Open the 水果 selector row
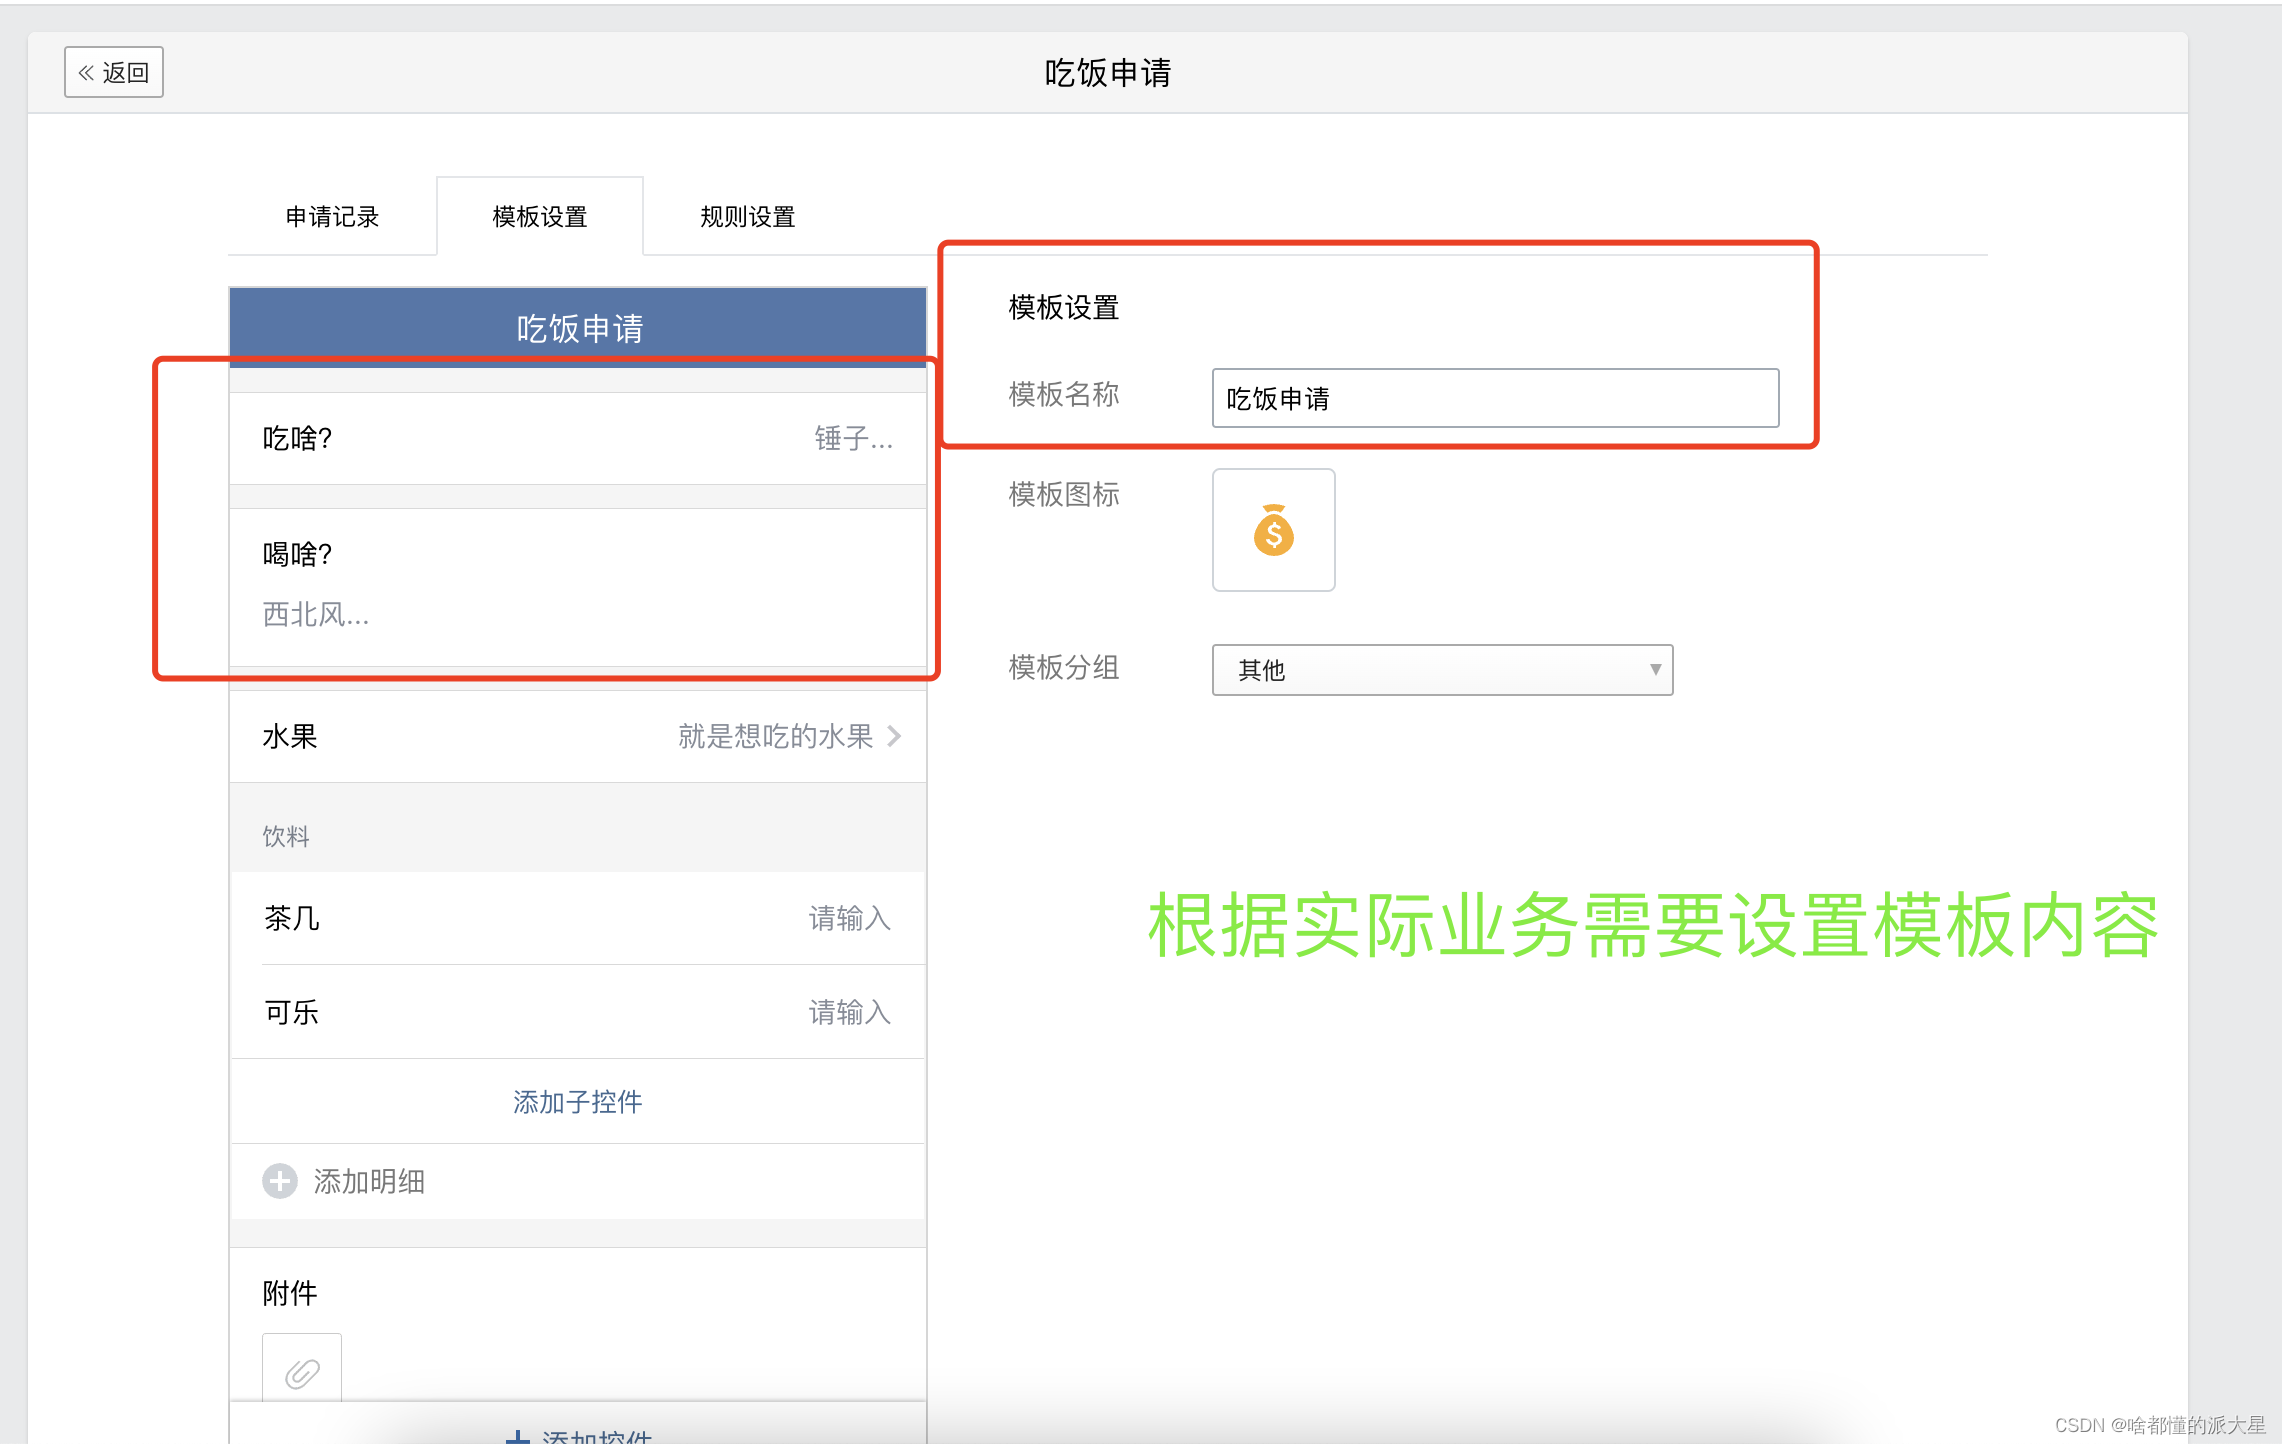The height and width of the screenshot is (1444, 2282). pos(578,737)
